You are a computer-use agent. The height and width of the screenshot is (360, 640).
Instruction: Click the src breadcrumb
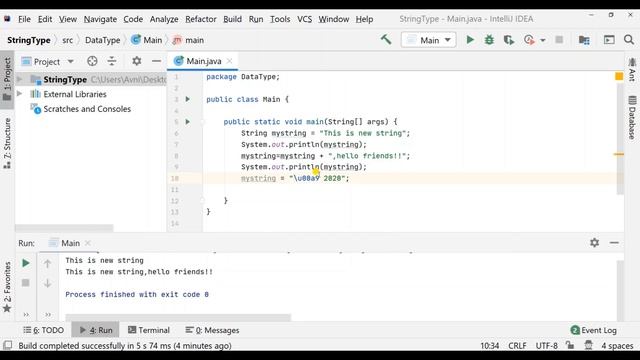68,40
